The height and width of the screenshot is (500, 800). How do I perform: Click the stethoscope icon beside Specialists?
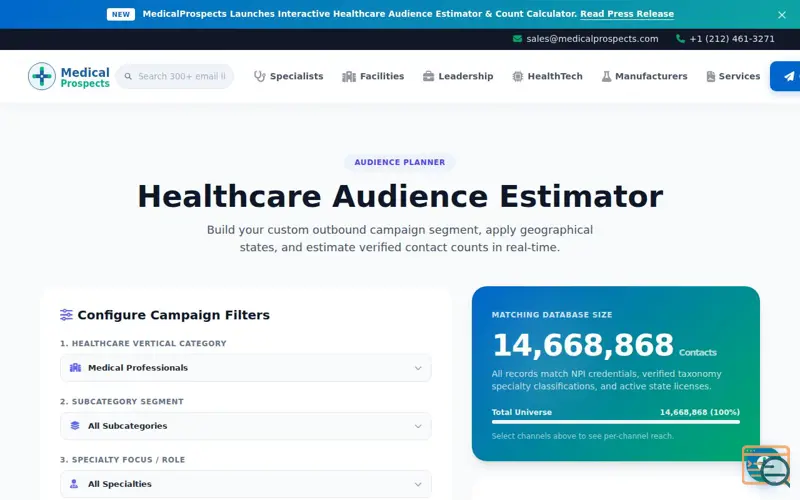260,76
